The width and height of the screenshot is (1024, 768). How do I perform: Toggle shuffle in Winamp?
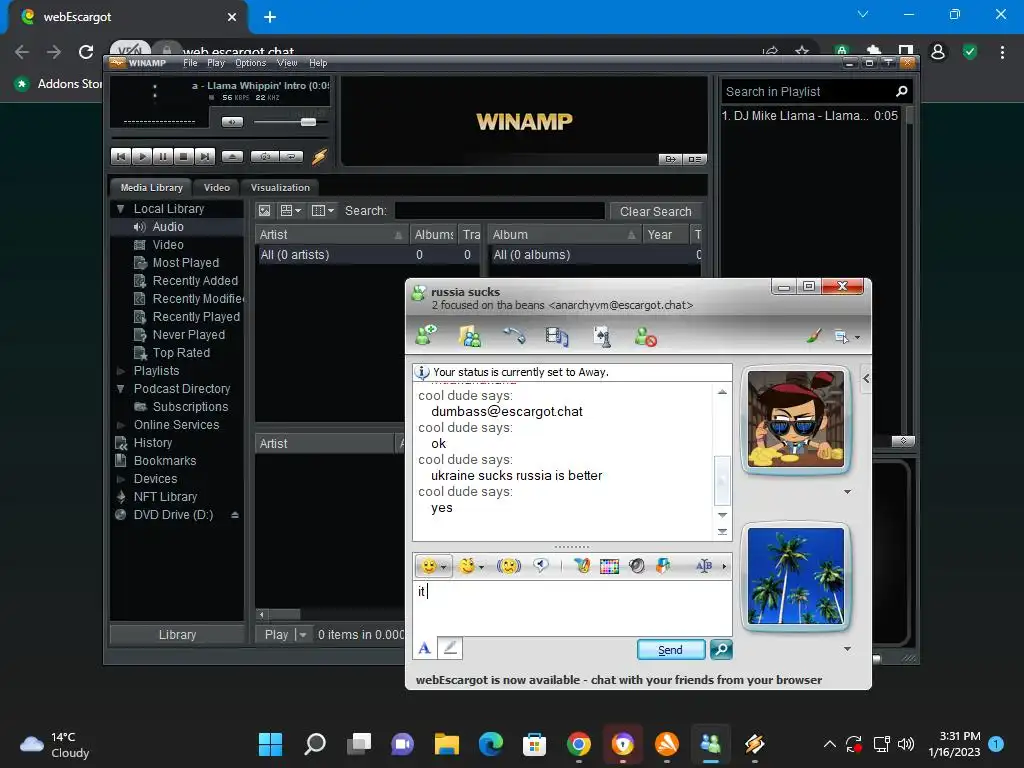(x=265, y=157)
